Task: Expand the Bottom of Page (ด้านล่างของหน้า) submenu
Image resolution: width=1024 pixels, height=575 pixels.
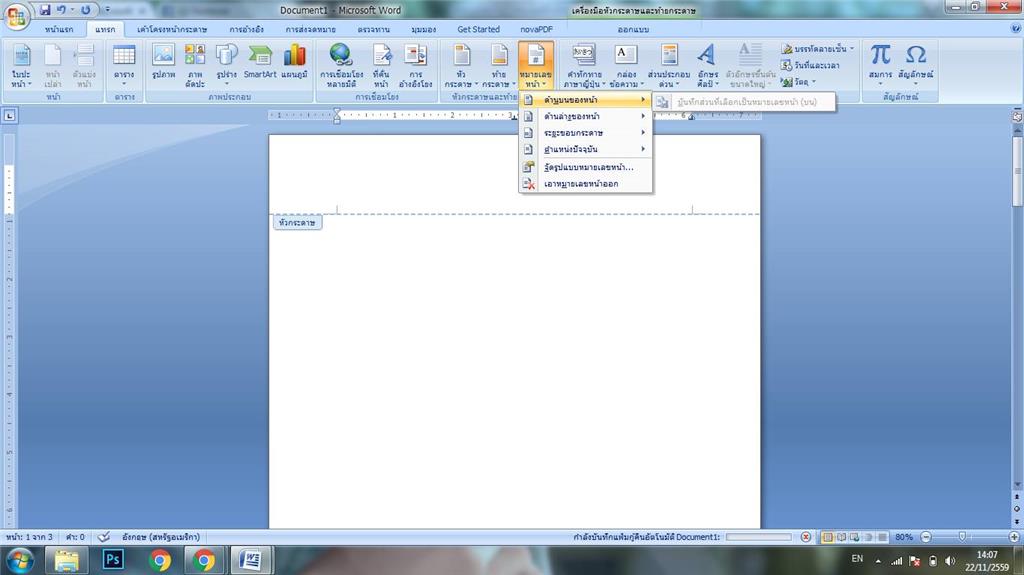Action: 586,116
